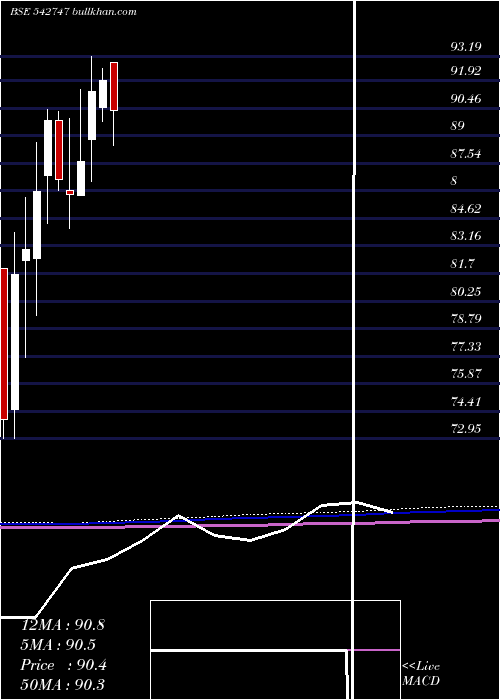Click the '50MA : 90.3' readout
Viewport: 500px width, 700px height.
pos(63,684)
